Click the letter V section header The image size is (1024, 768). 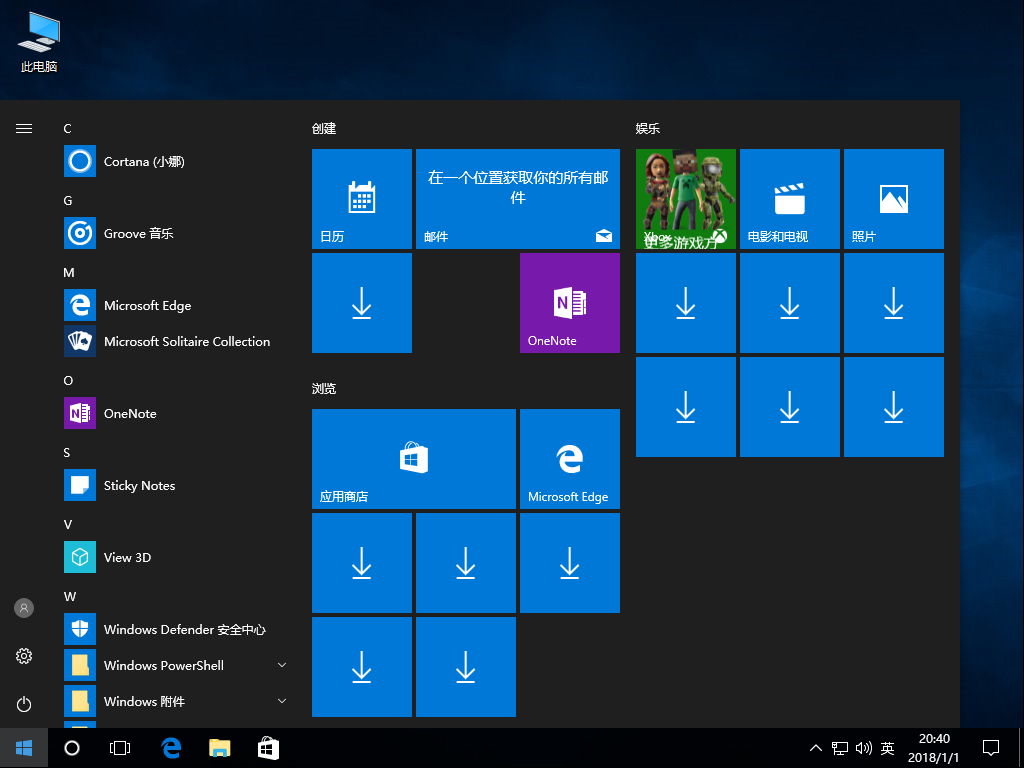click(67, 524)
